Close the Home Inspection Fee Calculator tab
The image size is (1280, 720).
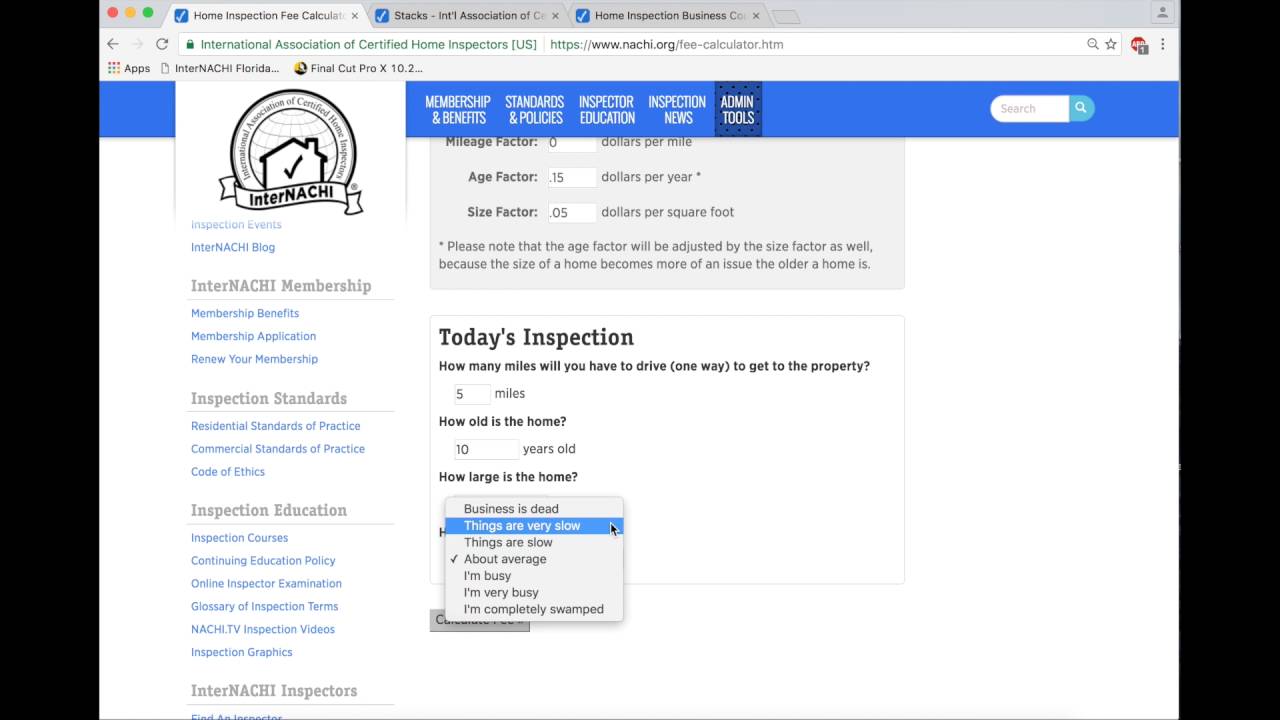click(x=354, y=16)
